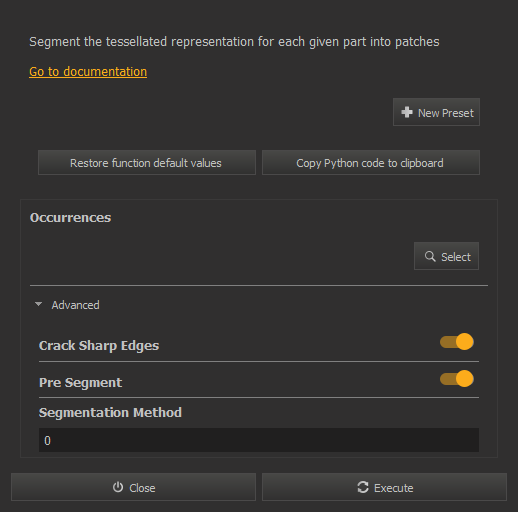The height and width of the screenshot is (512, 518).
Task: Copy Python code to clipboard
Action: tap(371, 163)
